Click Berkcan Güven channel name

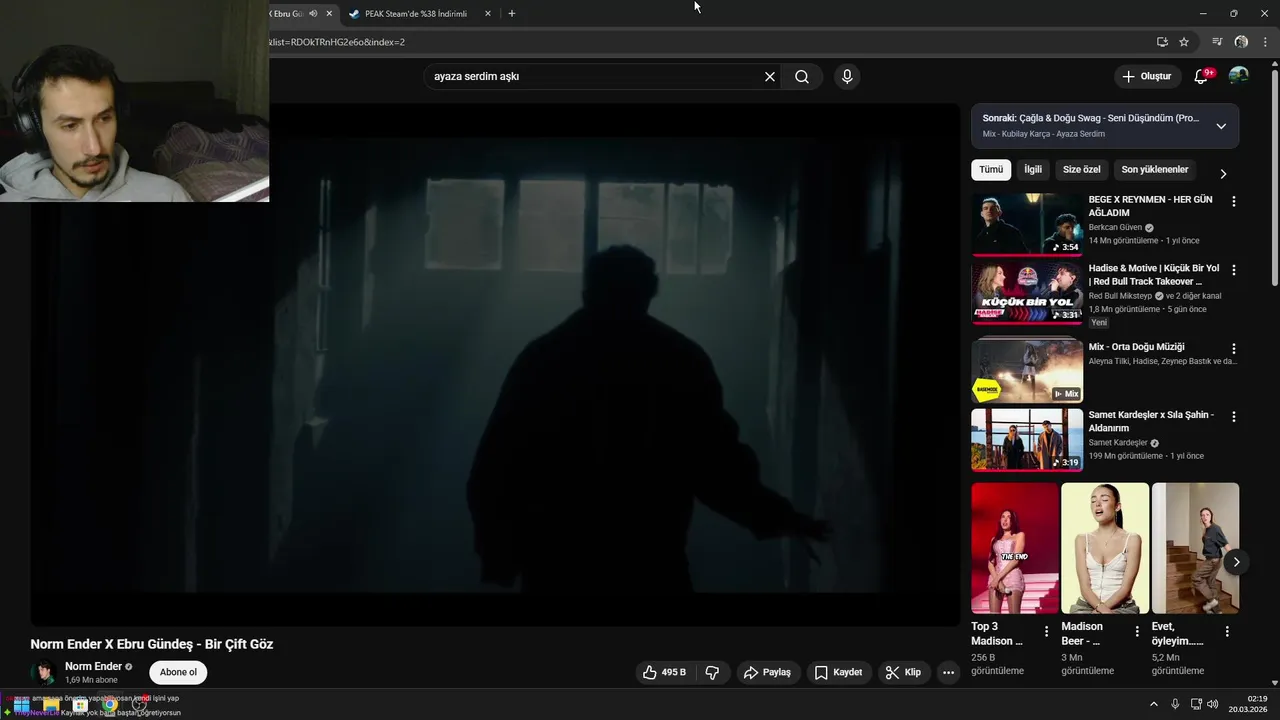[1115, 227]
